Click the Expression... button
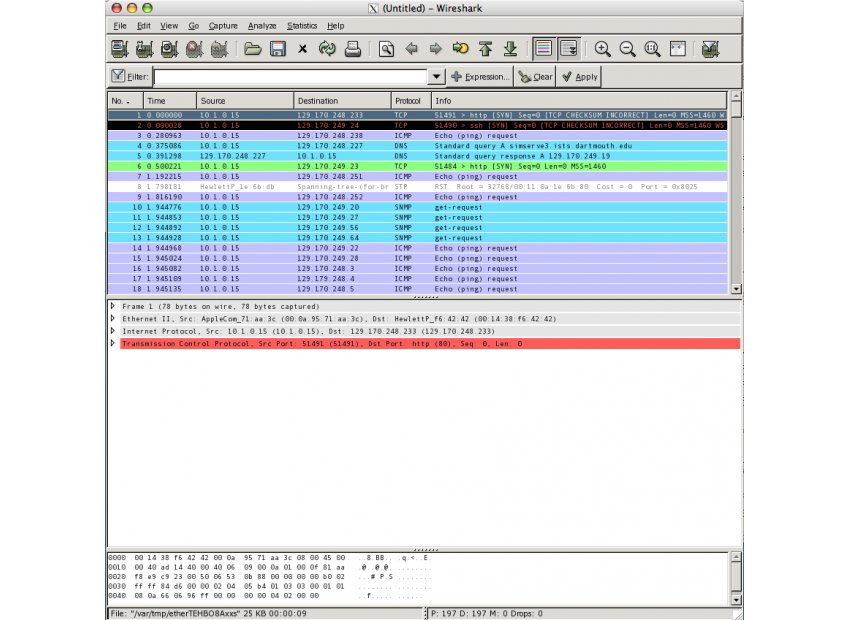The height and width of the screenshot is (620, 850). point(480,76)
